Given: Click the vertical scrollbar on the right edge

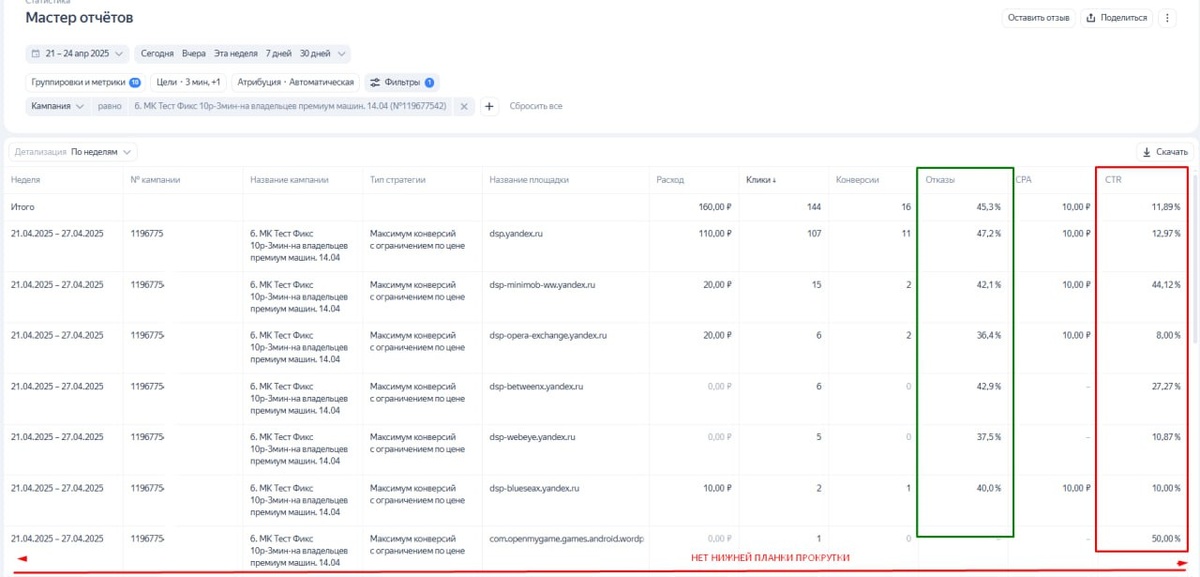Looking at the screenshot, I should click(1196, 260).
